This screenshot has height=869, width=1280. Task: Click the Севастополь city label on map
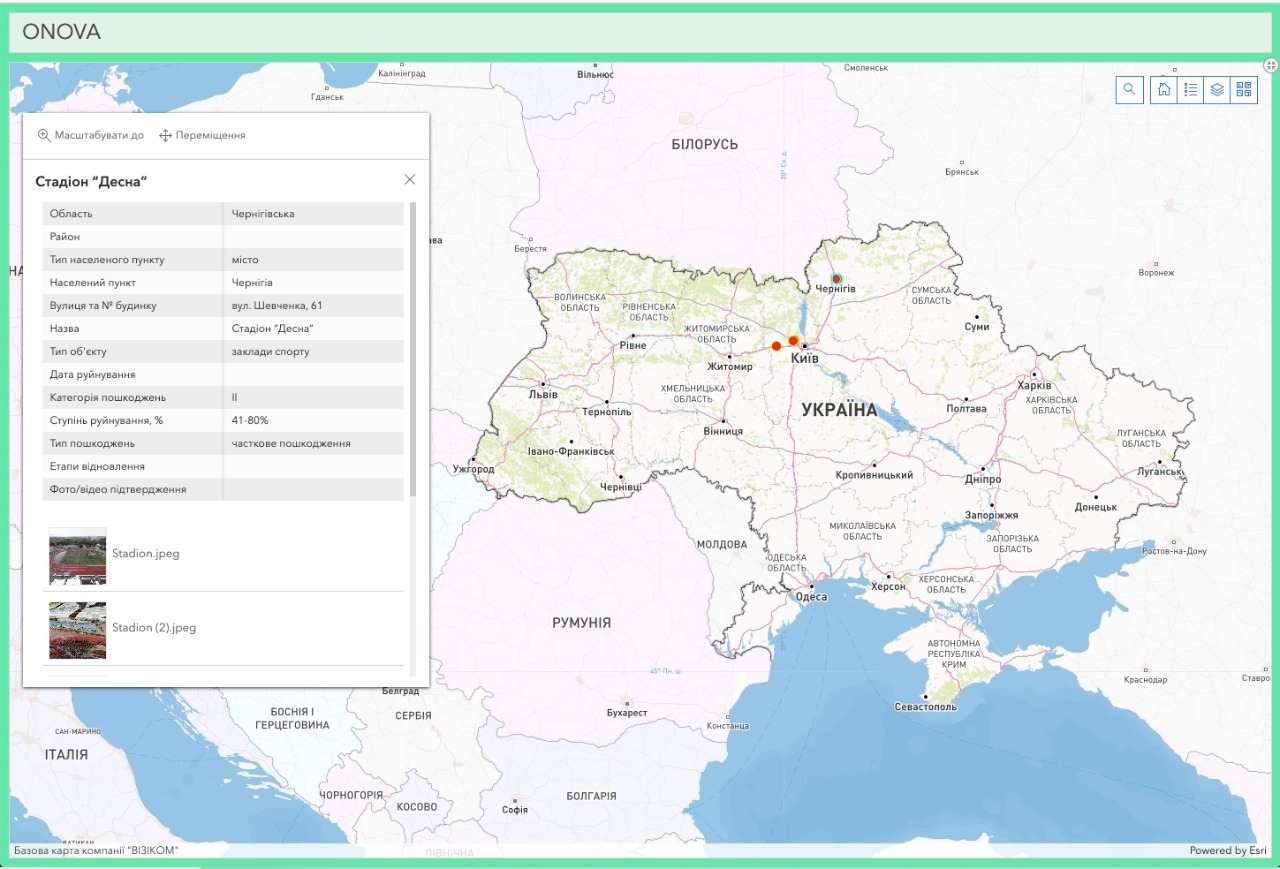click(x=925, y=707)
